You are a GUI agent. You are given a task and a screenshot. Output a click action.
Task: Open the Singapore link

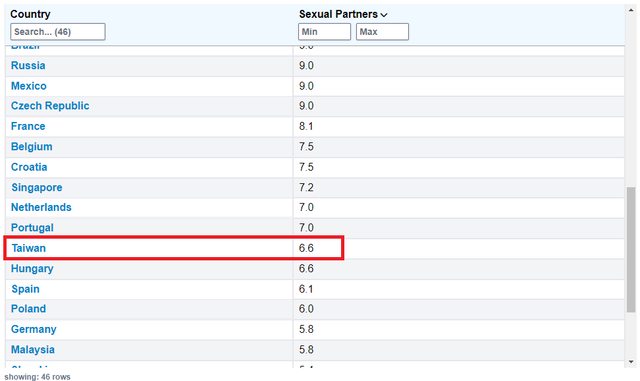tap(37, 187)
